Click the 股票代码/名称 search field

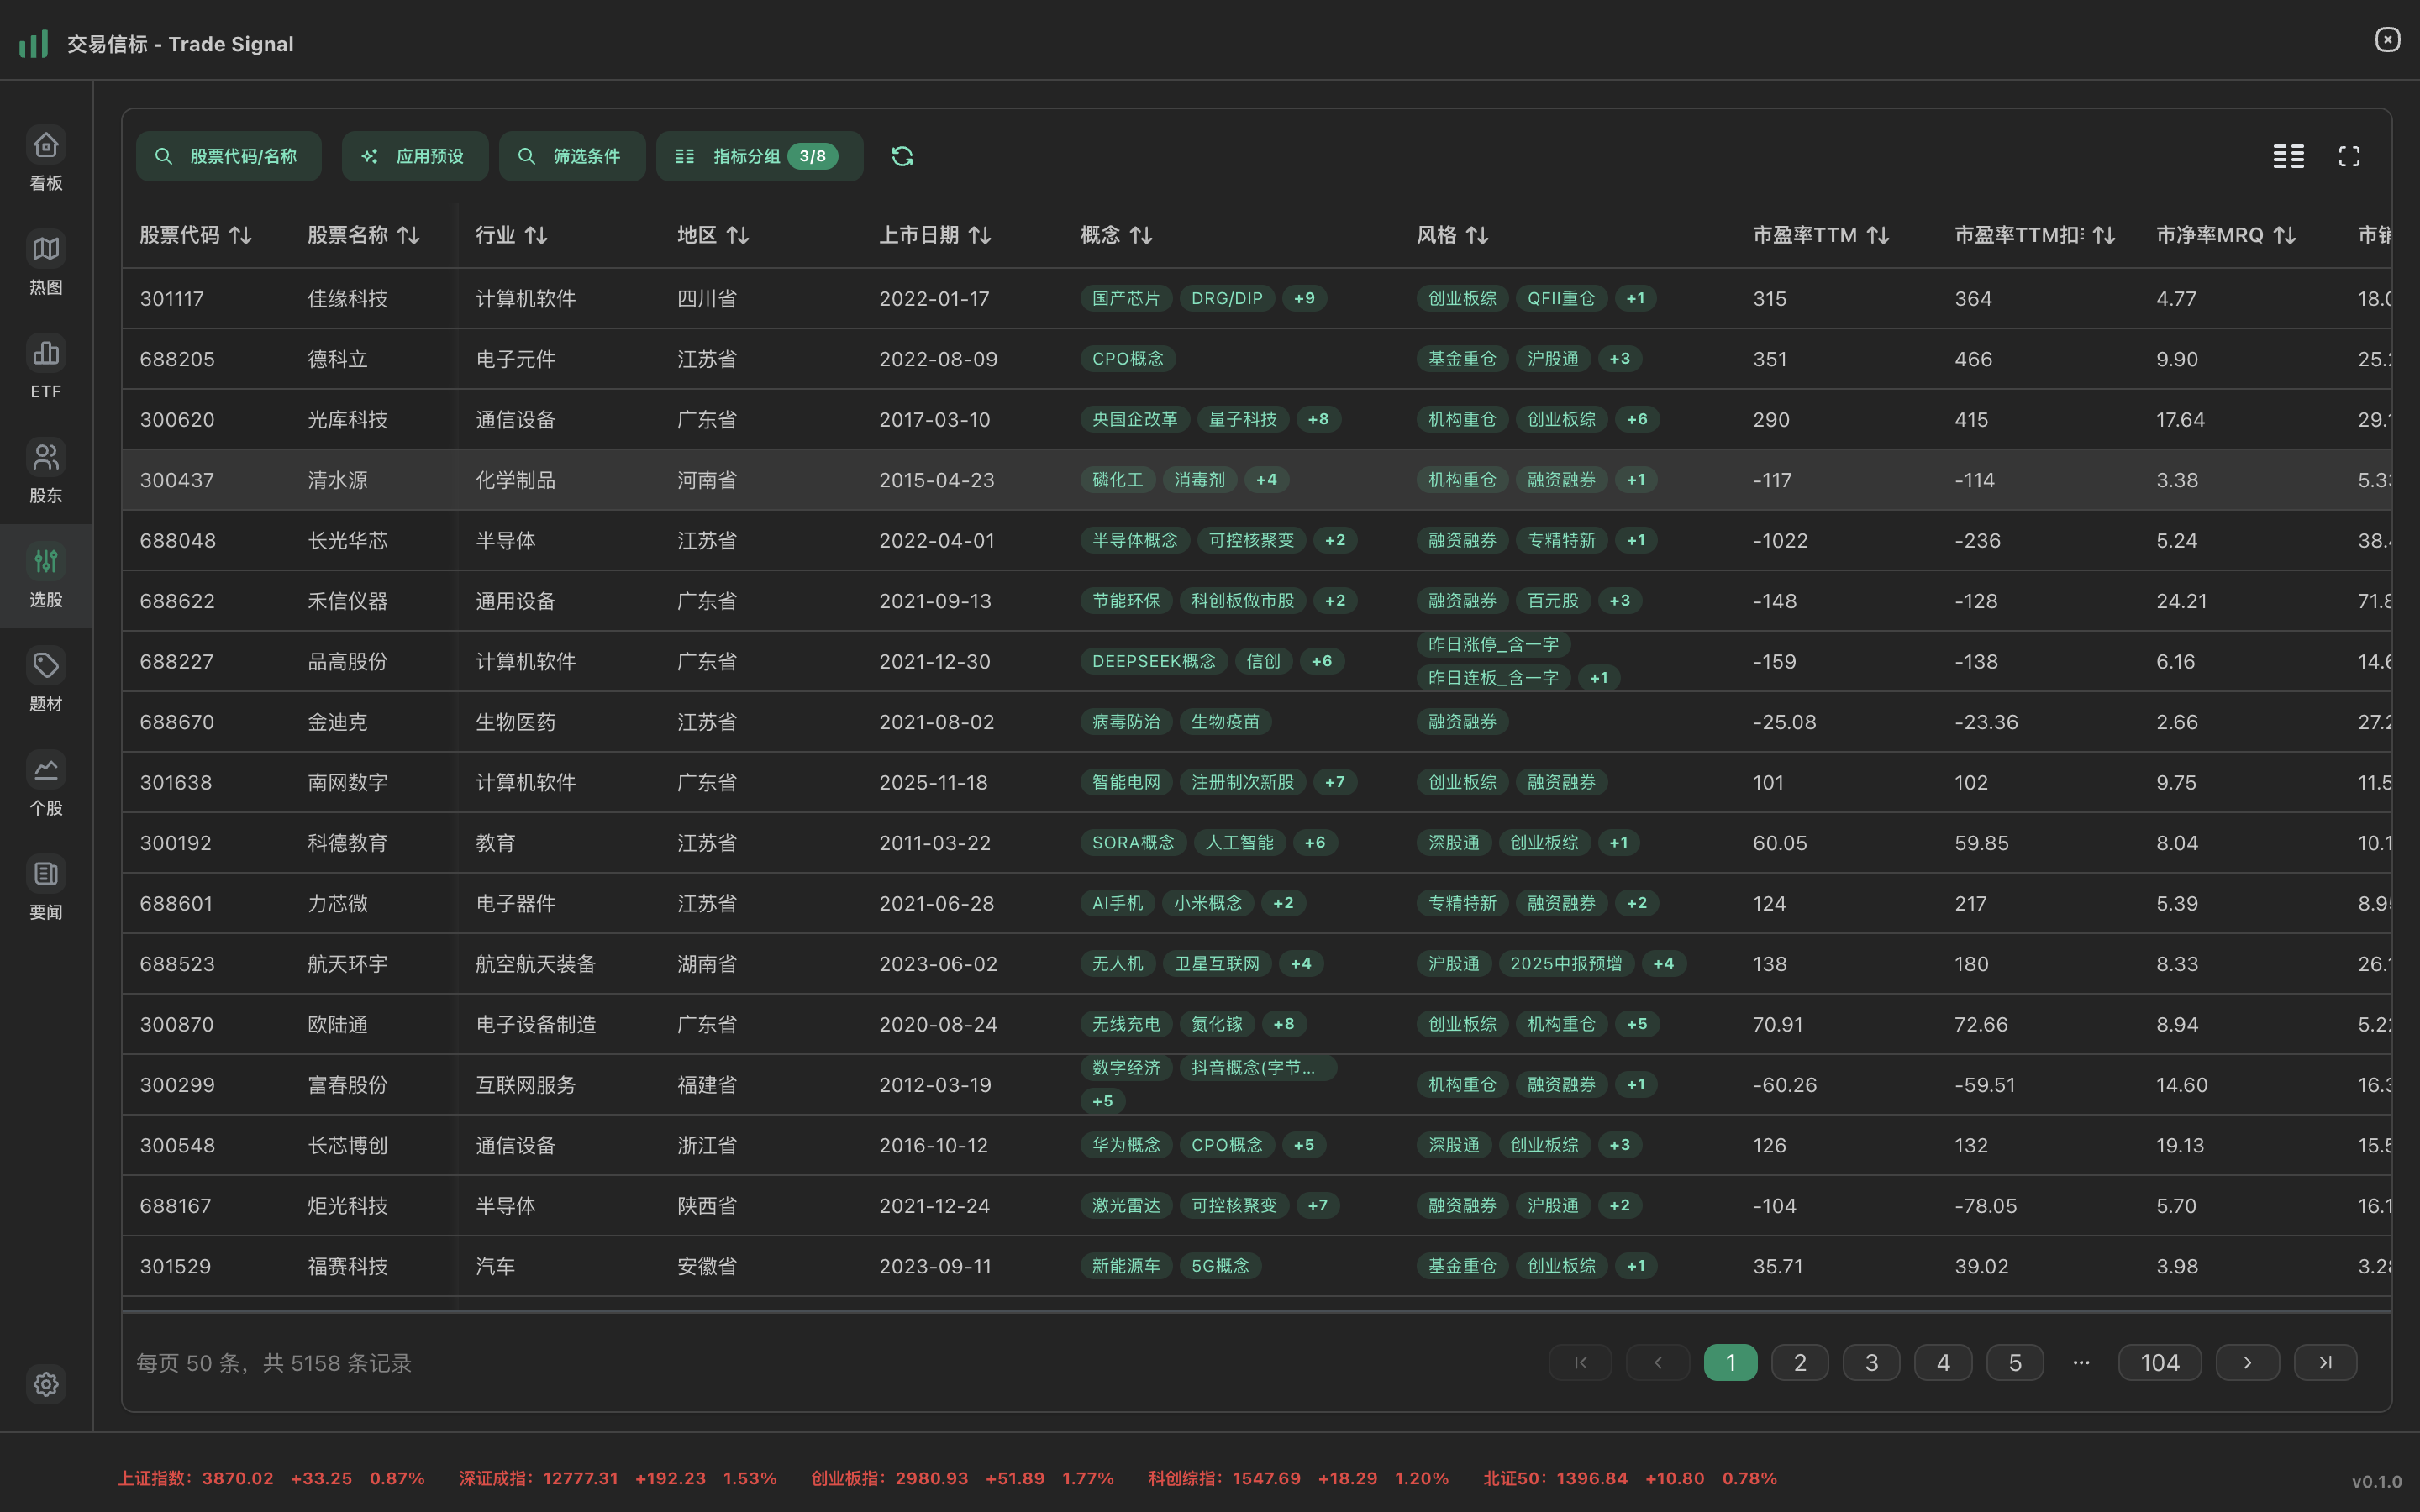click(x=228, y=156)
